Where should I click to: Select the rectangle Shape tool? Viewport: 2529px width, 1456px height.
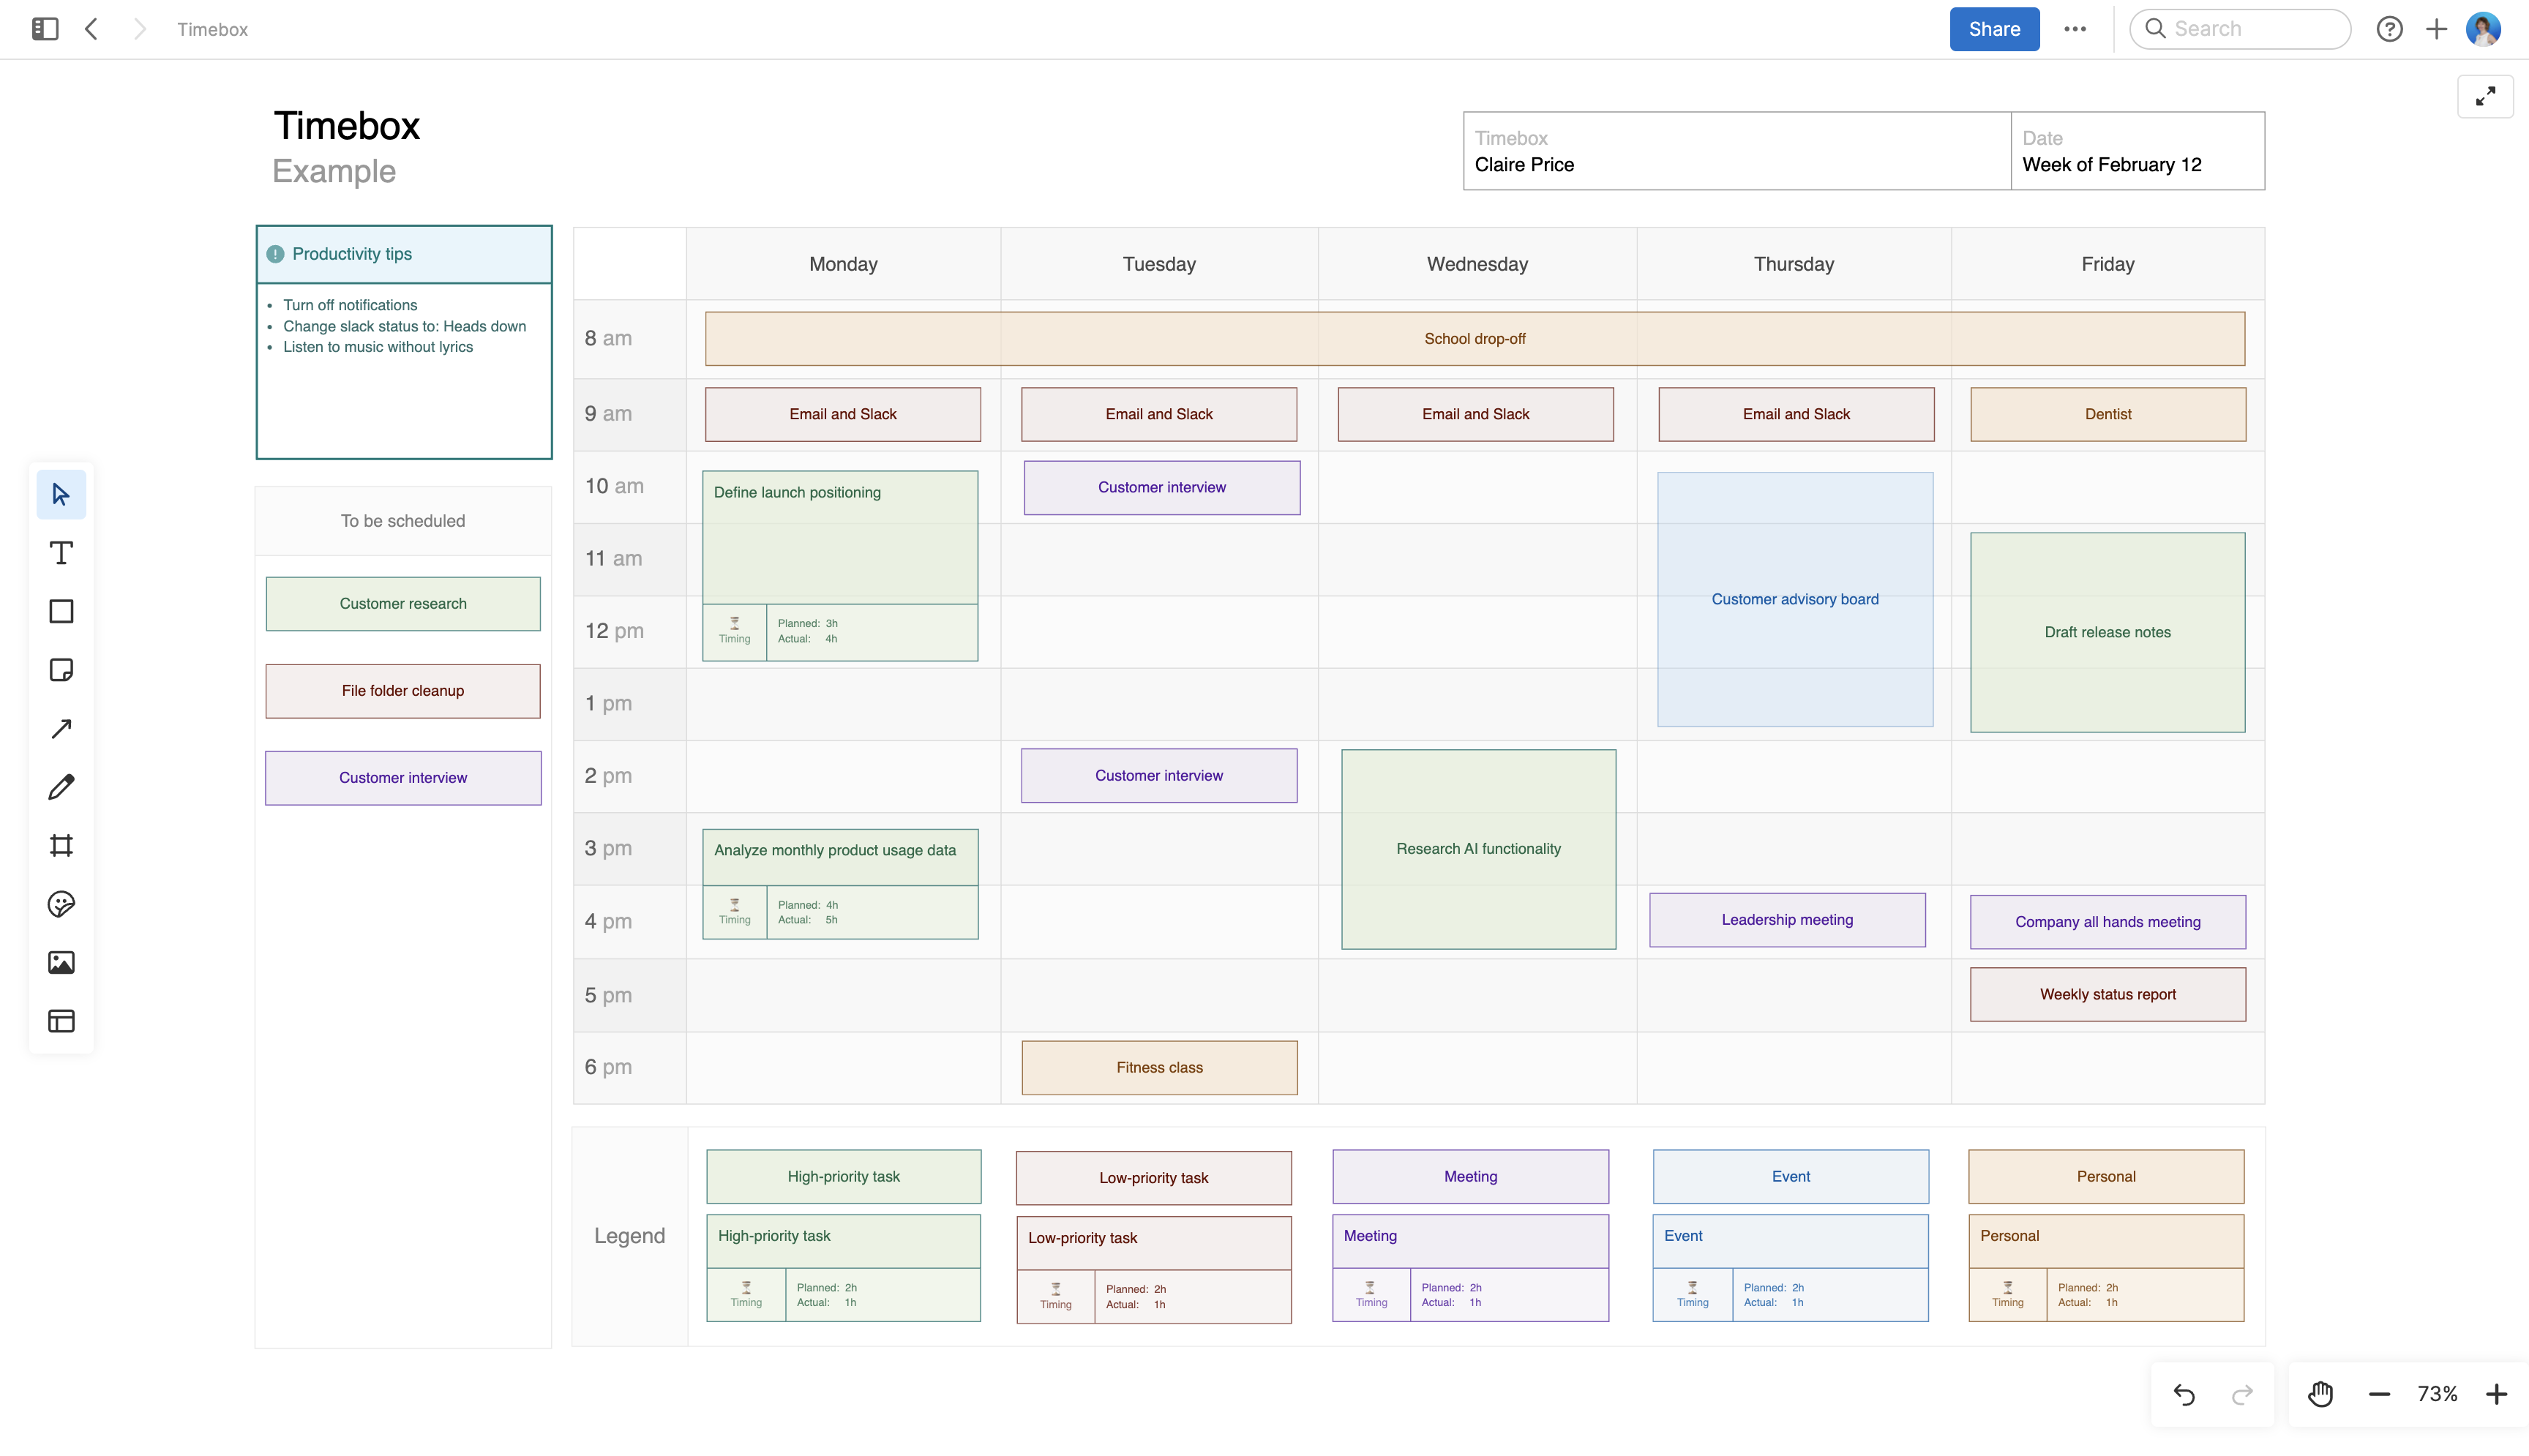(61, 611)
